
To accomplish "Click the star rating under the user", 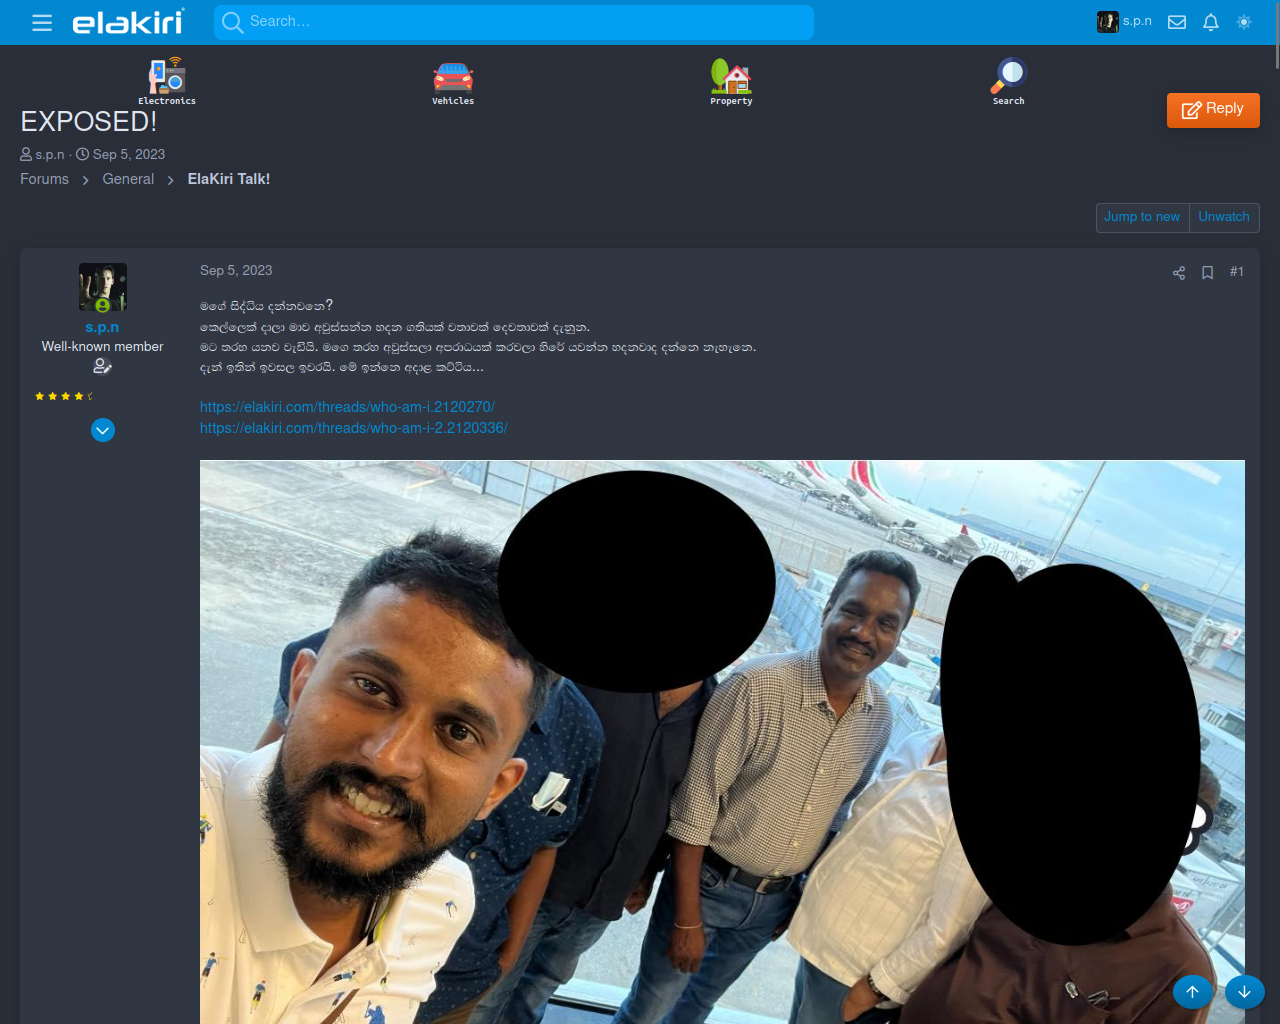I will click(x=63, y=396).
